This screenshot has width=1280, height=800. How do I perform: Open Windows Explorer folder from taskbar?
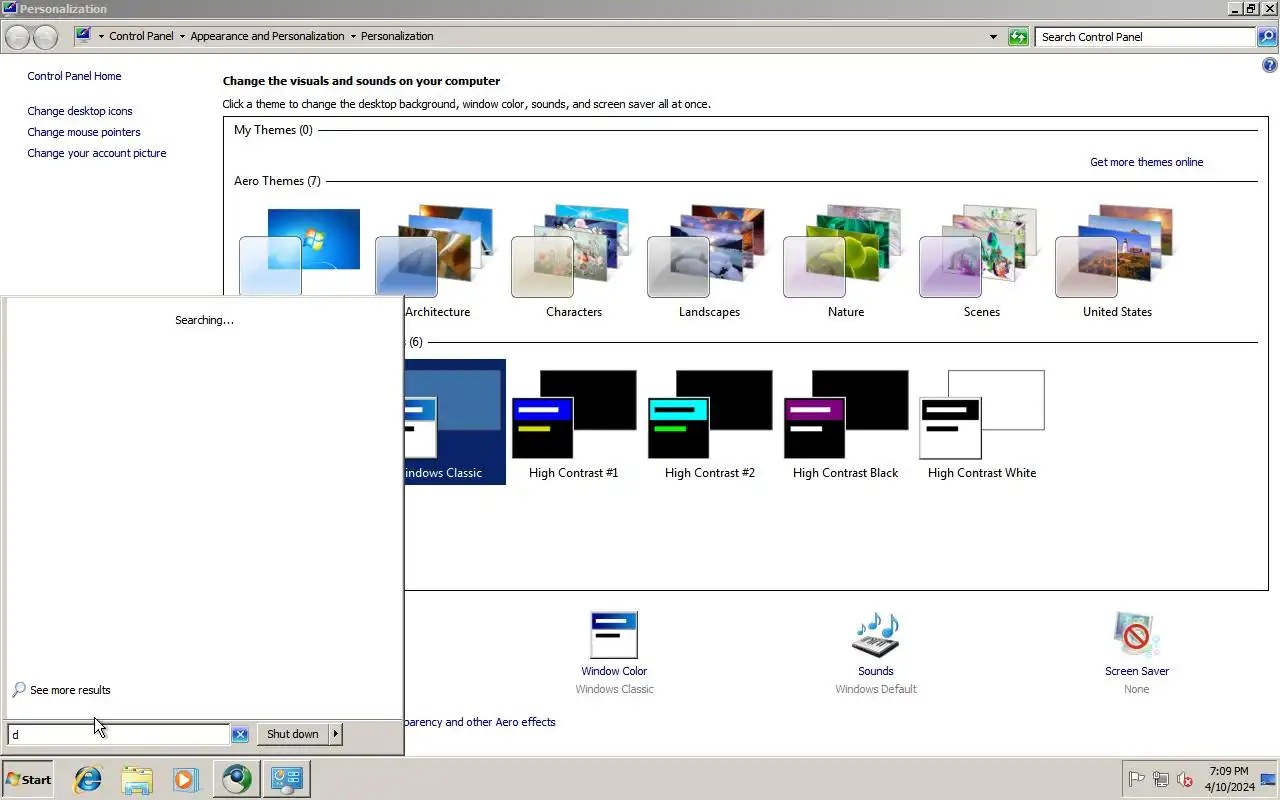click(137, 779)
